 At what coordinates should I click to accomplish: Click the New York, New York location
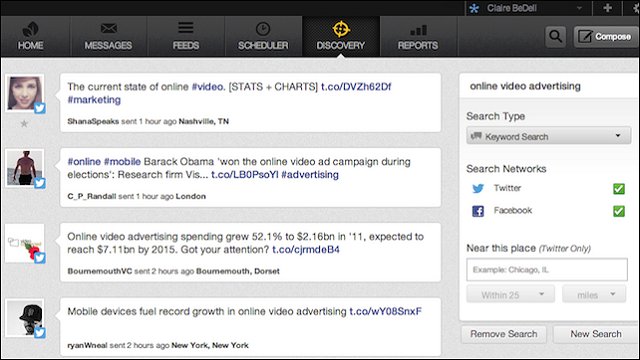click(x=210, y=345)
